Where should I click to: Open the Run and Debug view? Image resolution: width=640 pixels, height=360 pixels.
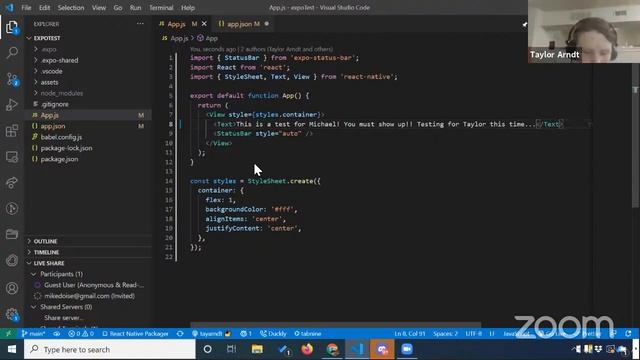pos(12,105)
